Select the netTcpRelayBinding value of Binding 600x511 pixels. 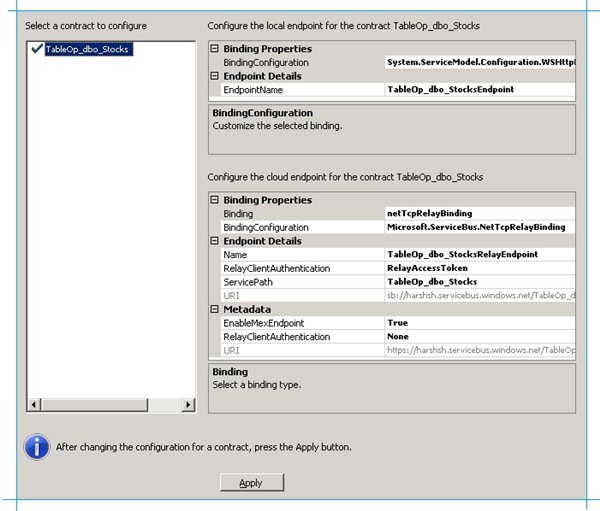[430, 214]
